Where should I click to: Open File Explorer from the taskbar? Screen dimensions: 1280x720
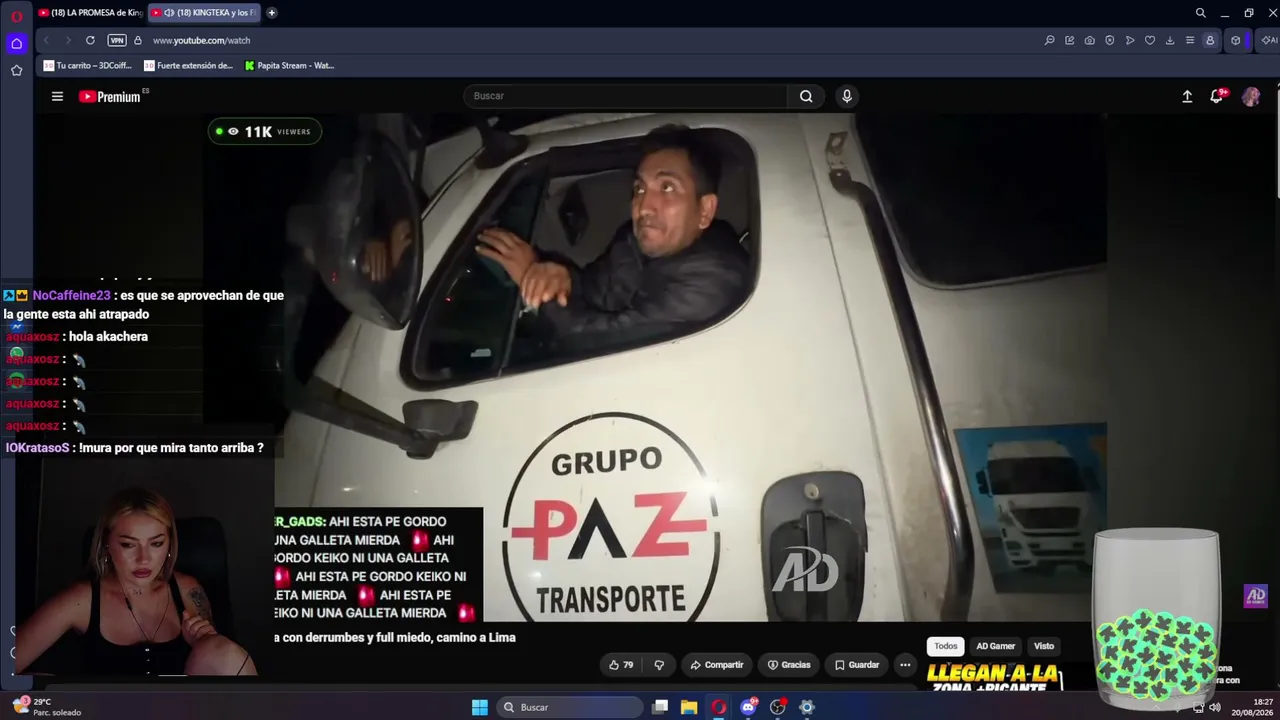689,707
